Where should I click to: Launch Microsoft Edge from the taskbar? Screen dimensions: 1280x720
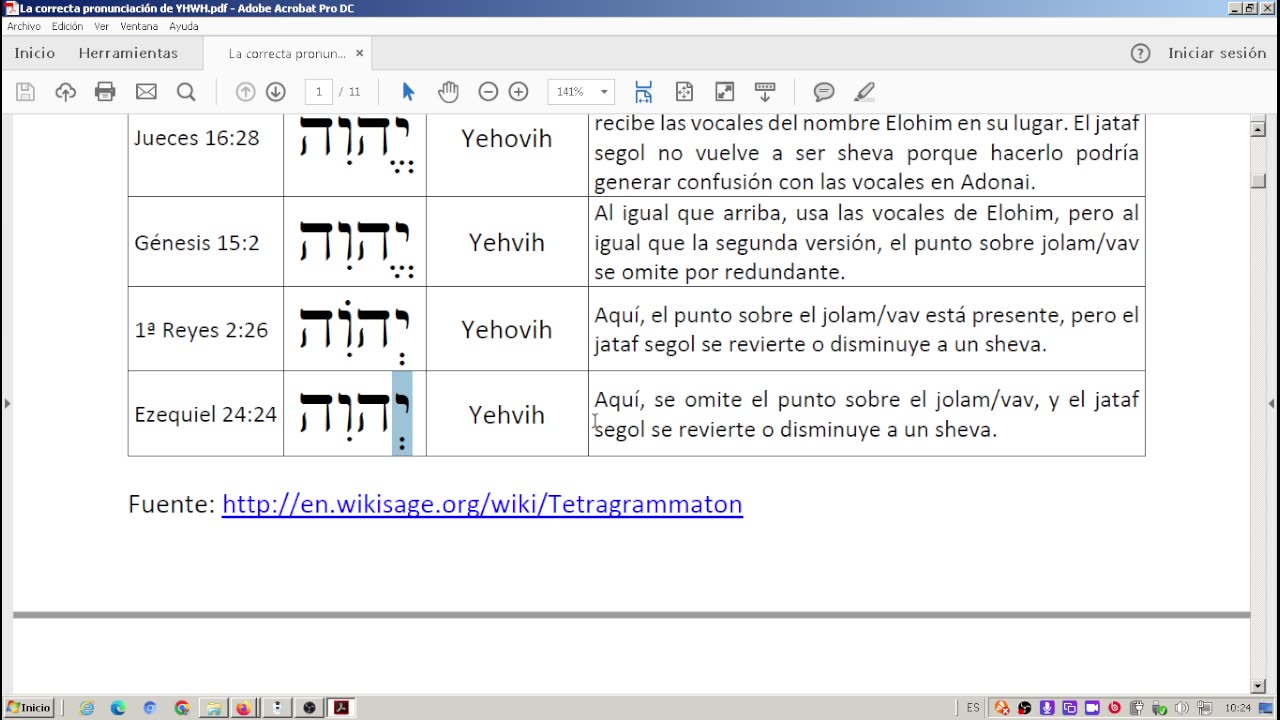pyautogui.click(x=118, y=708)
